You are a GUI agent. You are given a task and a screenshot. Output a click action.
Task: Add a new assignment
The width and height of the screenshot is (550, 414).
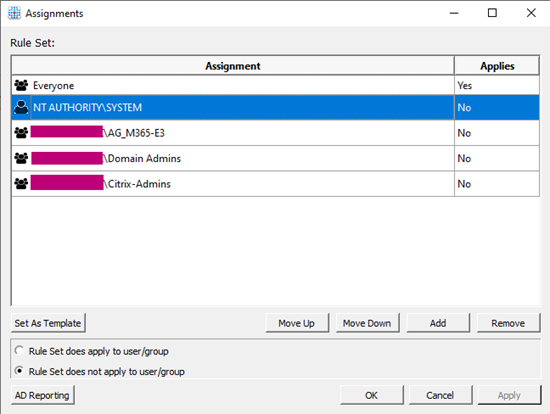pos(438,323)
